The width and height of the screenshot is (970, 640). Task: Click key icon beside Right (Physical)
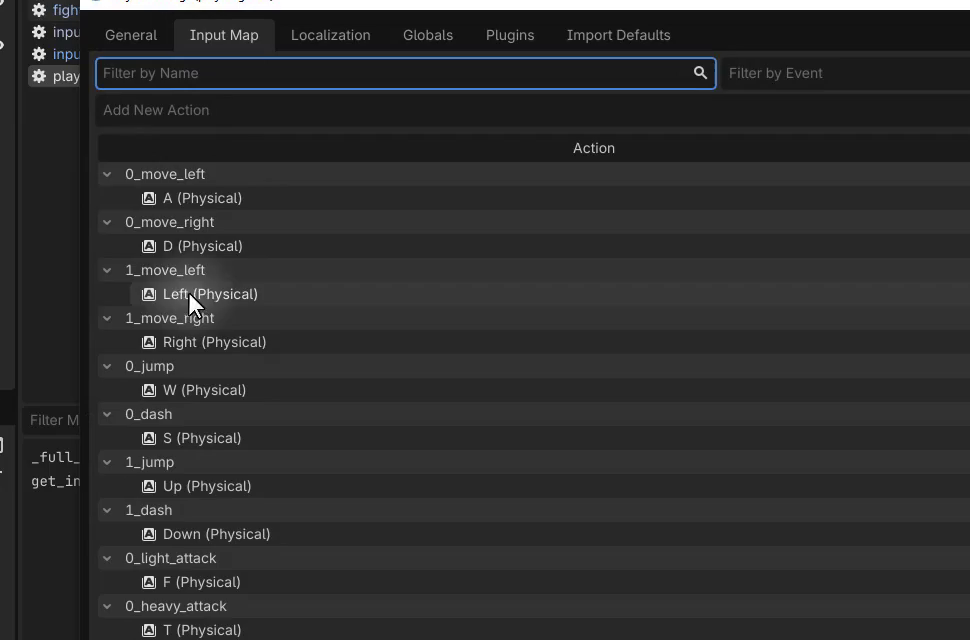pyautogui.click(x=148, y=343)
